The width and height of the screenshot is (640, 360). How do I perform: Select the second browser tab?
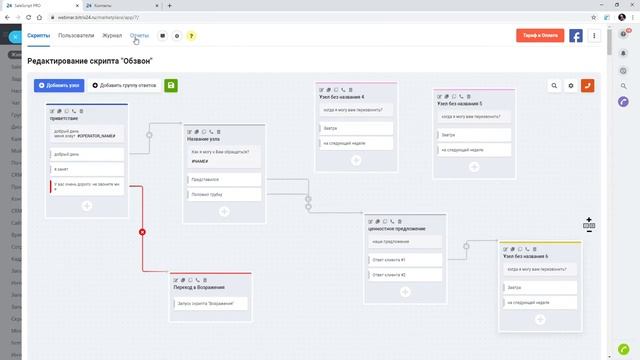coord(122,6)
